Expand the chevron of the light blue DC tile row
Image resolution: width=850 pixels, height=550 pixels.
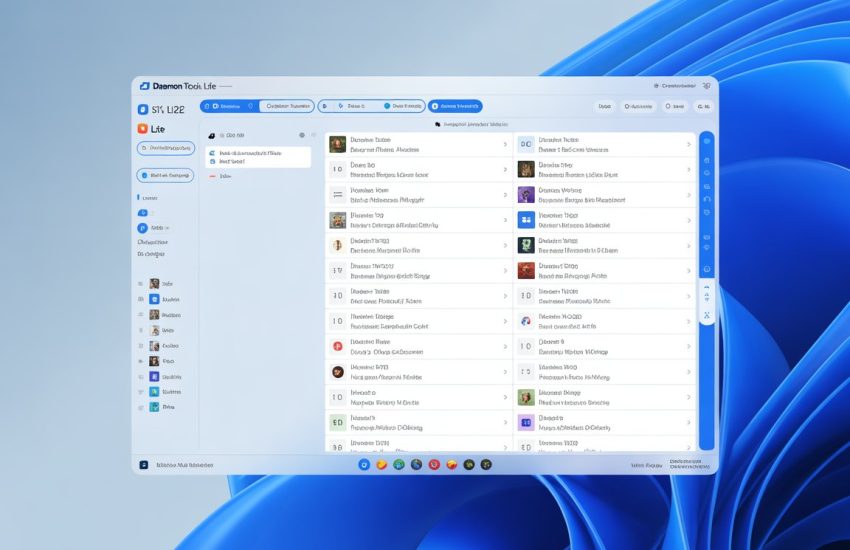tap(688, 145)
